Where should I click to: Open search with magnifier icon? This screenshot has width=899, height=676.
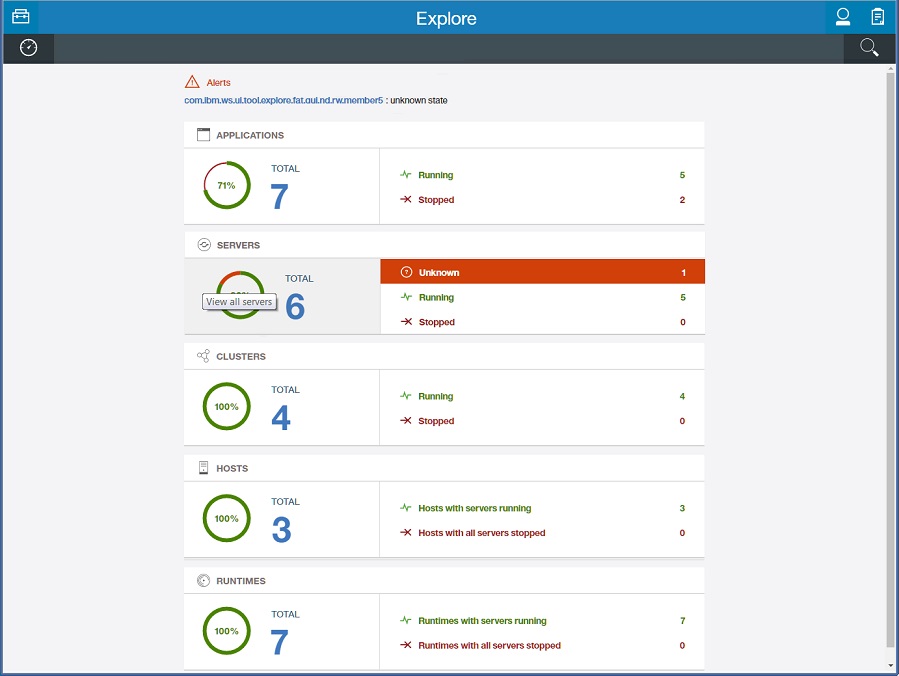click(x=869, y=48)
